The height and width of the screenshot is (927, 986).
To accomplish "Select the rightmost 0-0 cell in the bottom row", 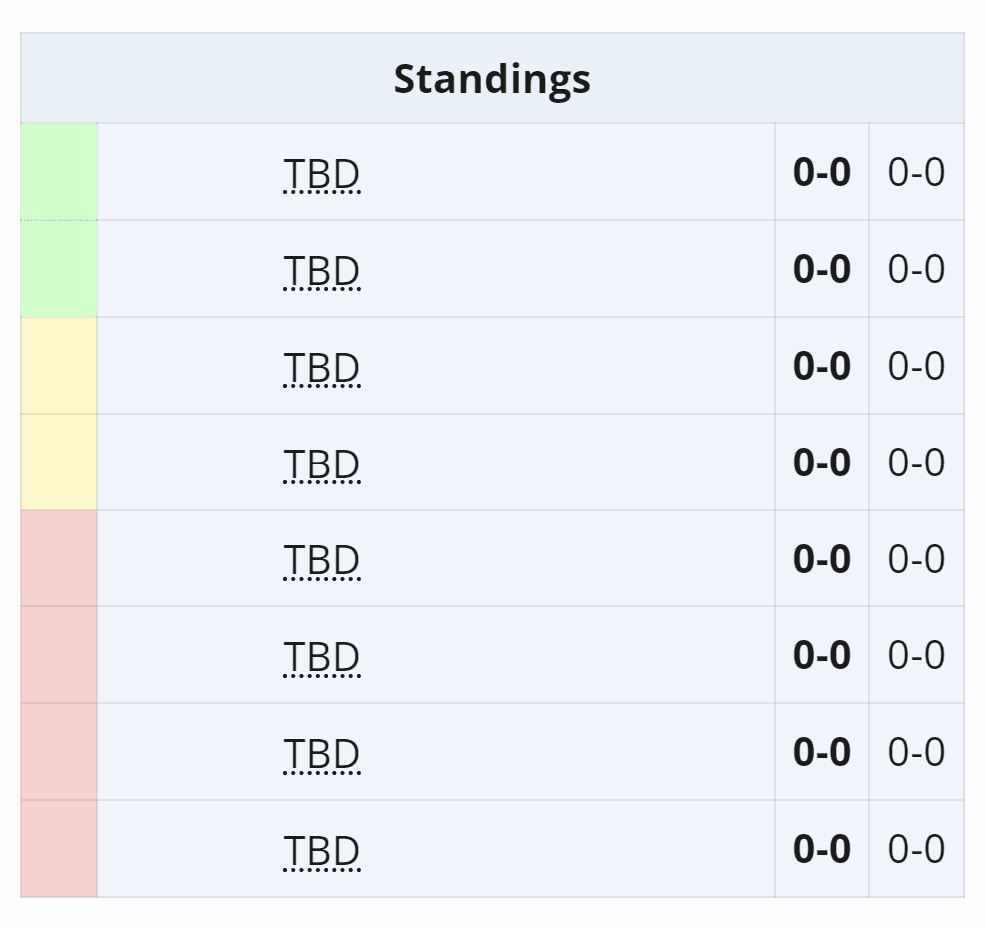I will pyautogui.click(x=917, y=849).
